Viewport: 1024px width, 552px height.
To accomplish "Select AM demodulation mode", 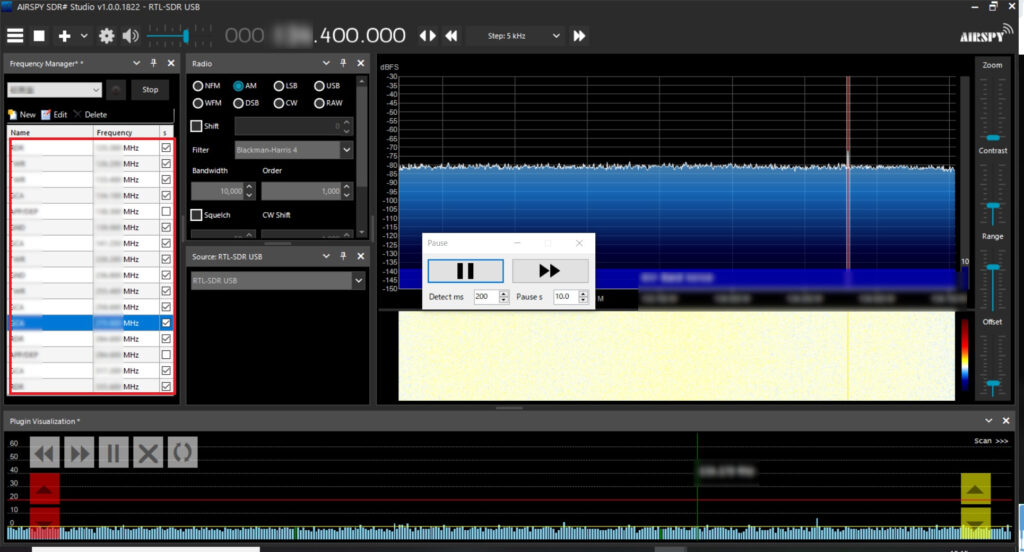I will click(245, 86).
